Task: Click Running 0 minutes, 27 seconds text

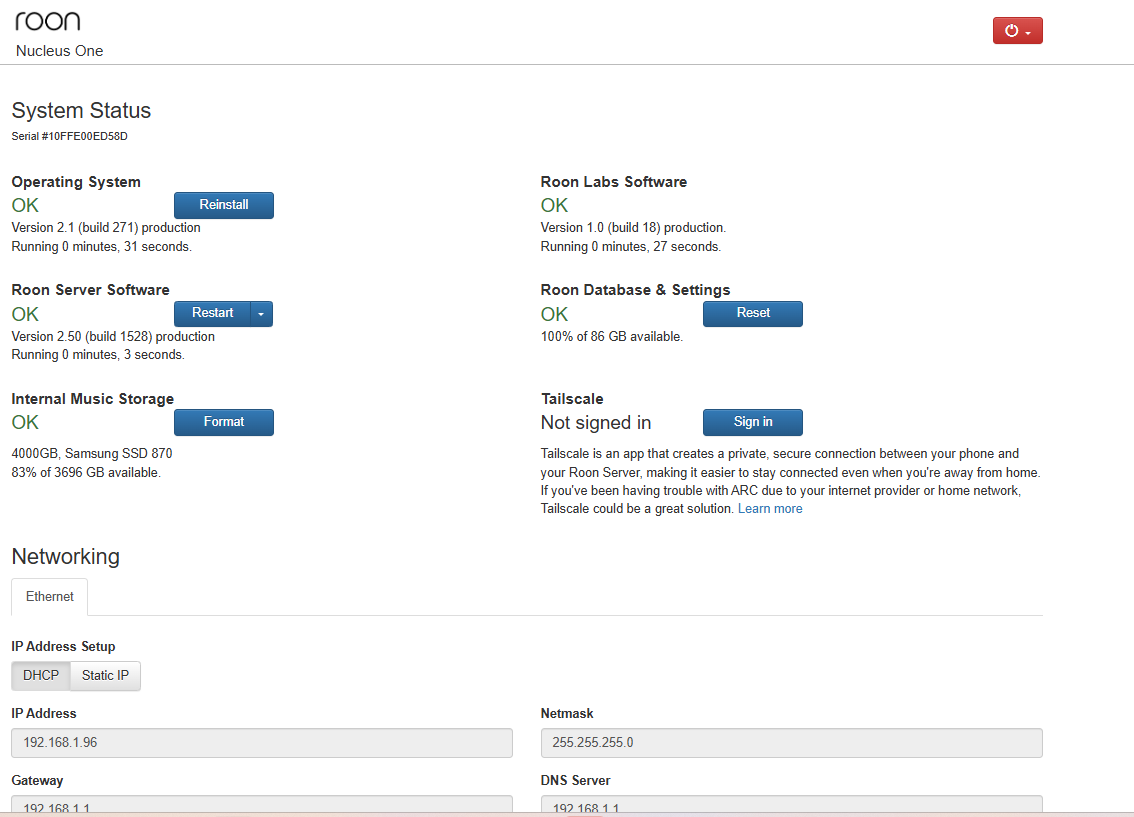Action: pyautogui.click(x=631, y=247)
